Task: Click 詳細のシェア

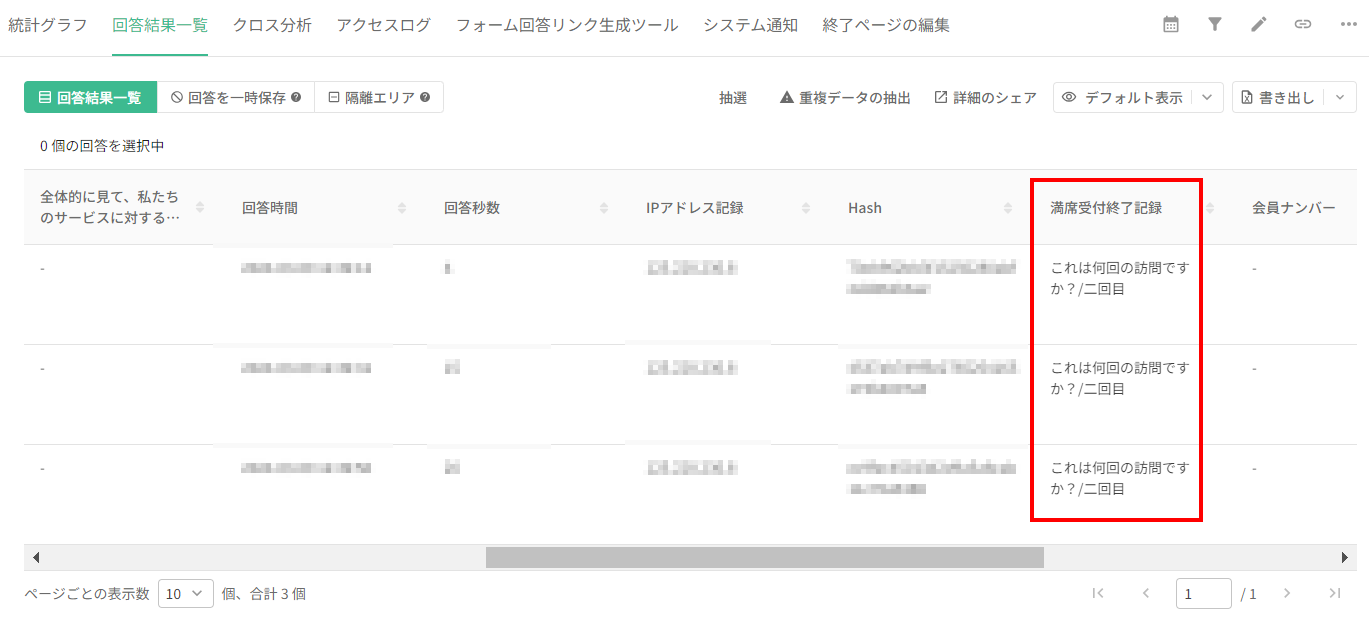Action: coord(985,98)
